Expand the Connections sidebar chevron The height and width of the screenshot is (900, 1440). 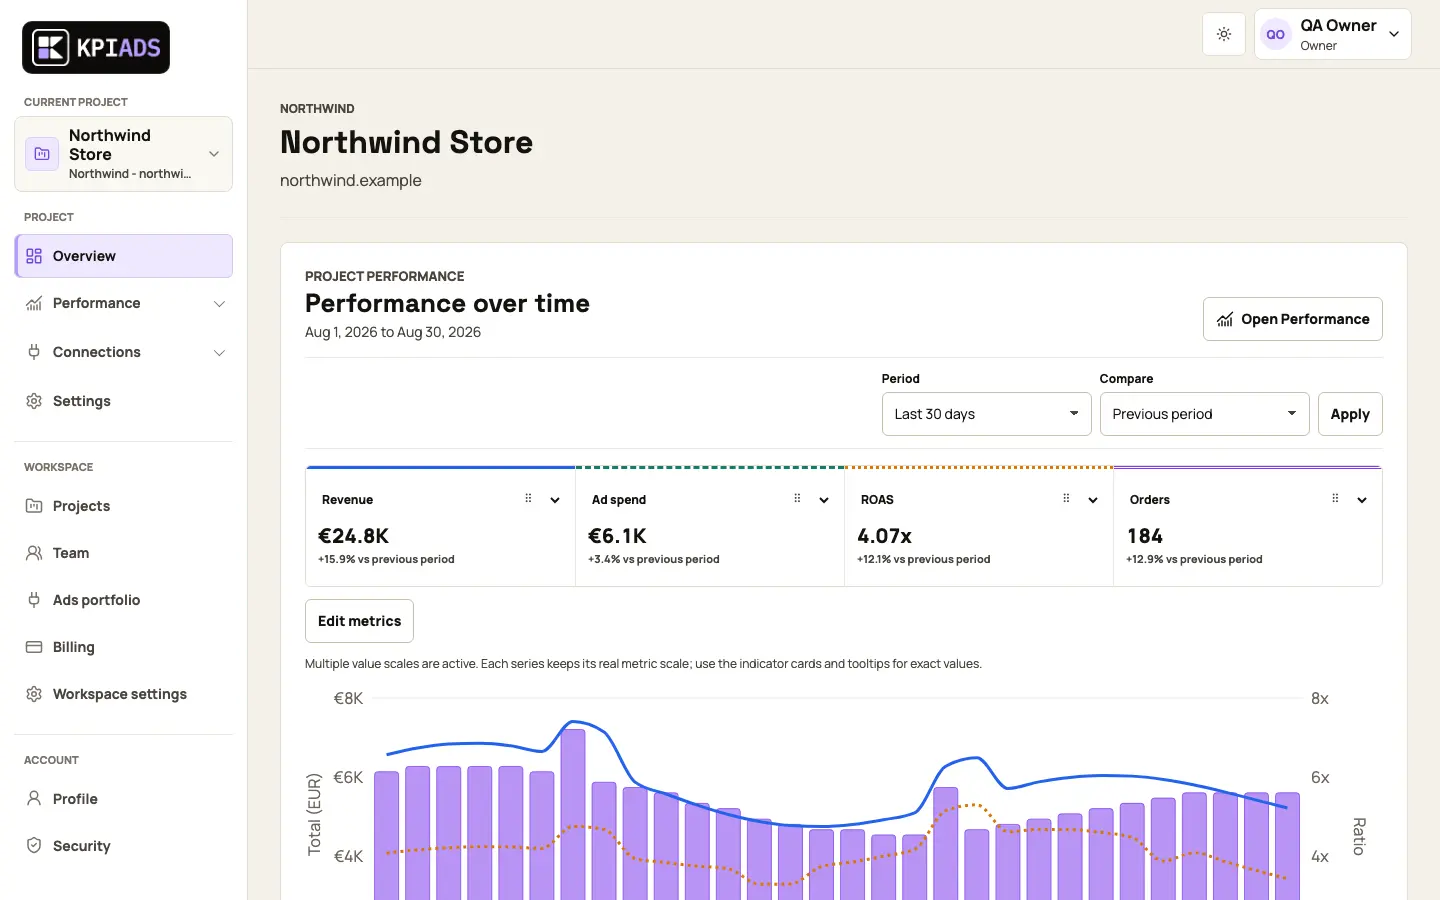point(219,353)
